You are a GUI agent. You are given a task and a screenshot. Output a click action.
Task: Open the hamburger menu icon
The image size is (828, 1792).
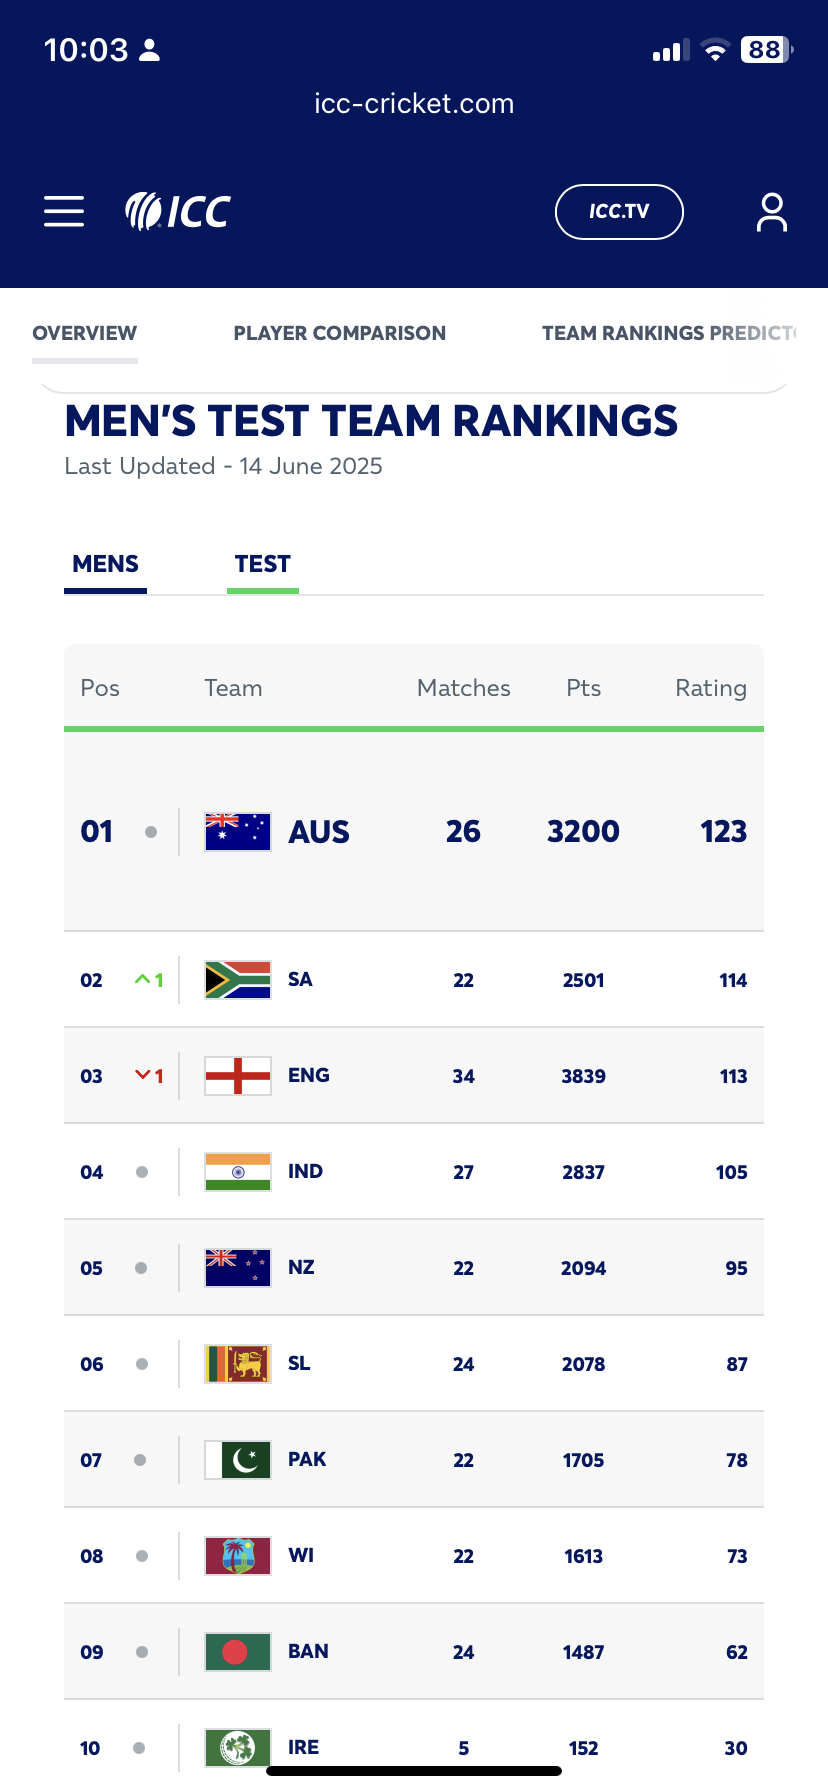64,212
